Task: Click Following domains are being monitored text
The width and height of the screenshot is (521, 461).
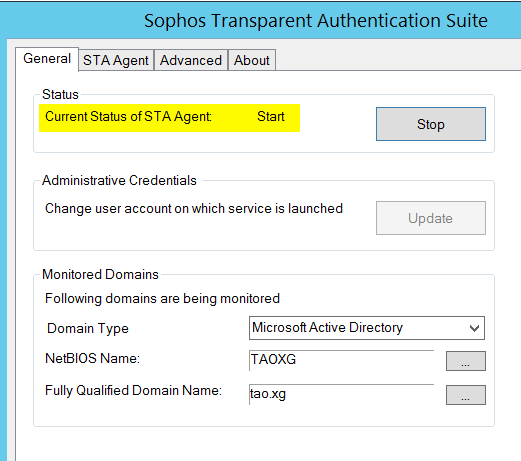Action: click(x=162, y=298)
